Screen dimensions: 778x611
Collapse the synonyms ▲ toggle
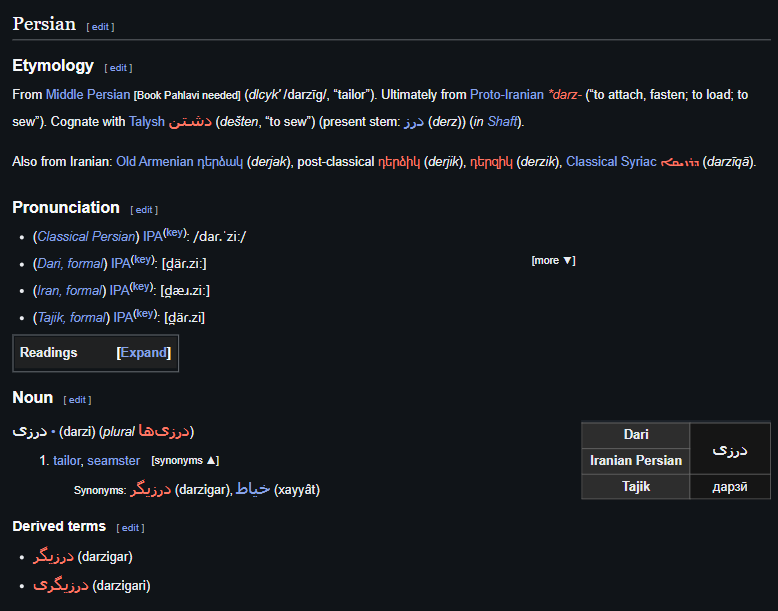coord(185,461)
